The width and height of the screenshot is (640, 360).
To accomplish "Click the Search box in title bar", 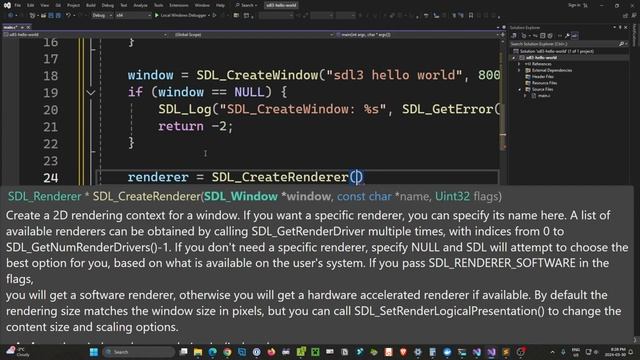I will [x=246, y=5].
